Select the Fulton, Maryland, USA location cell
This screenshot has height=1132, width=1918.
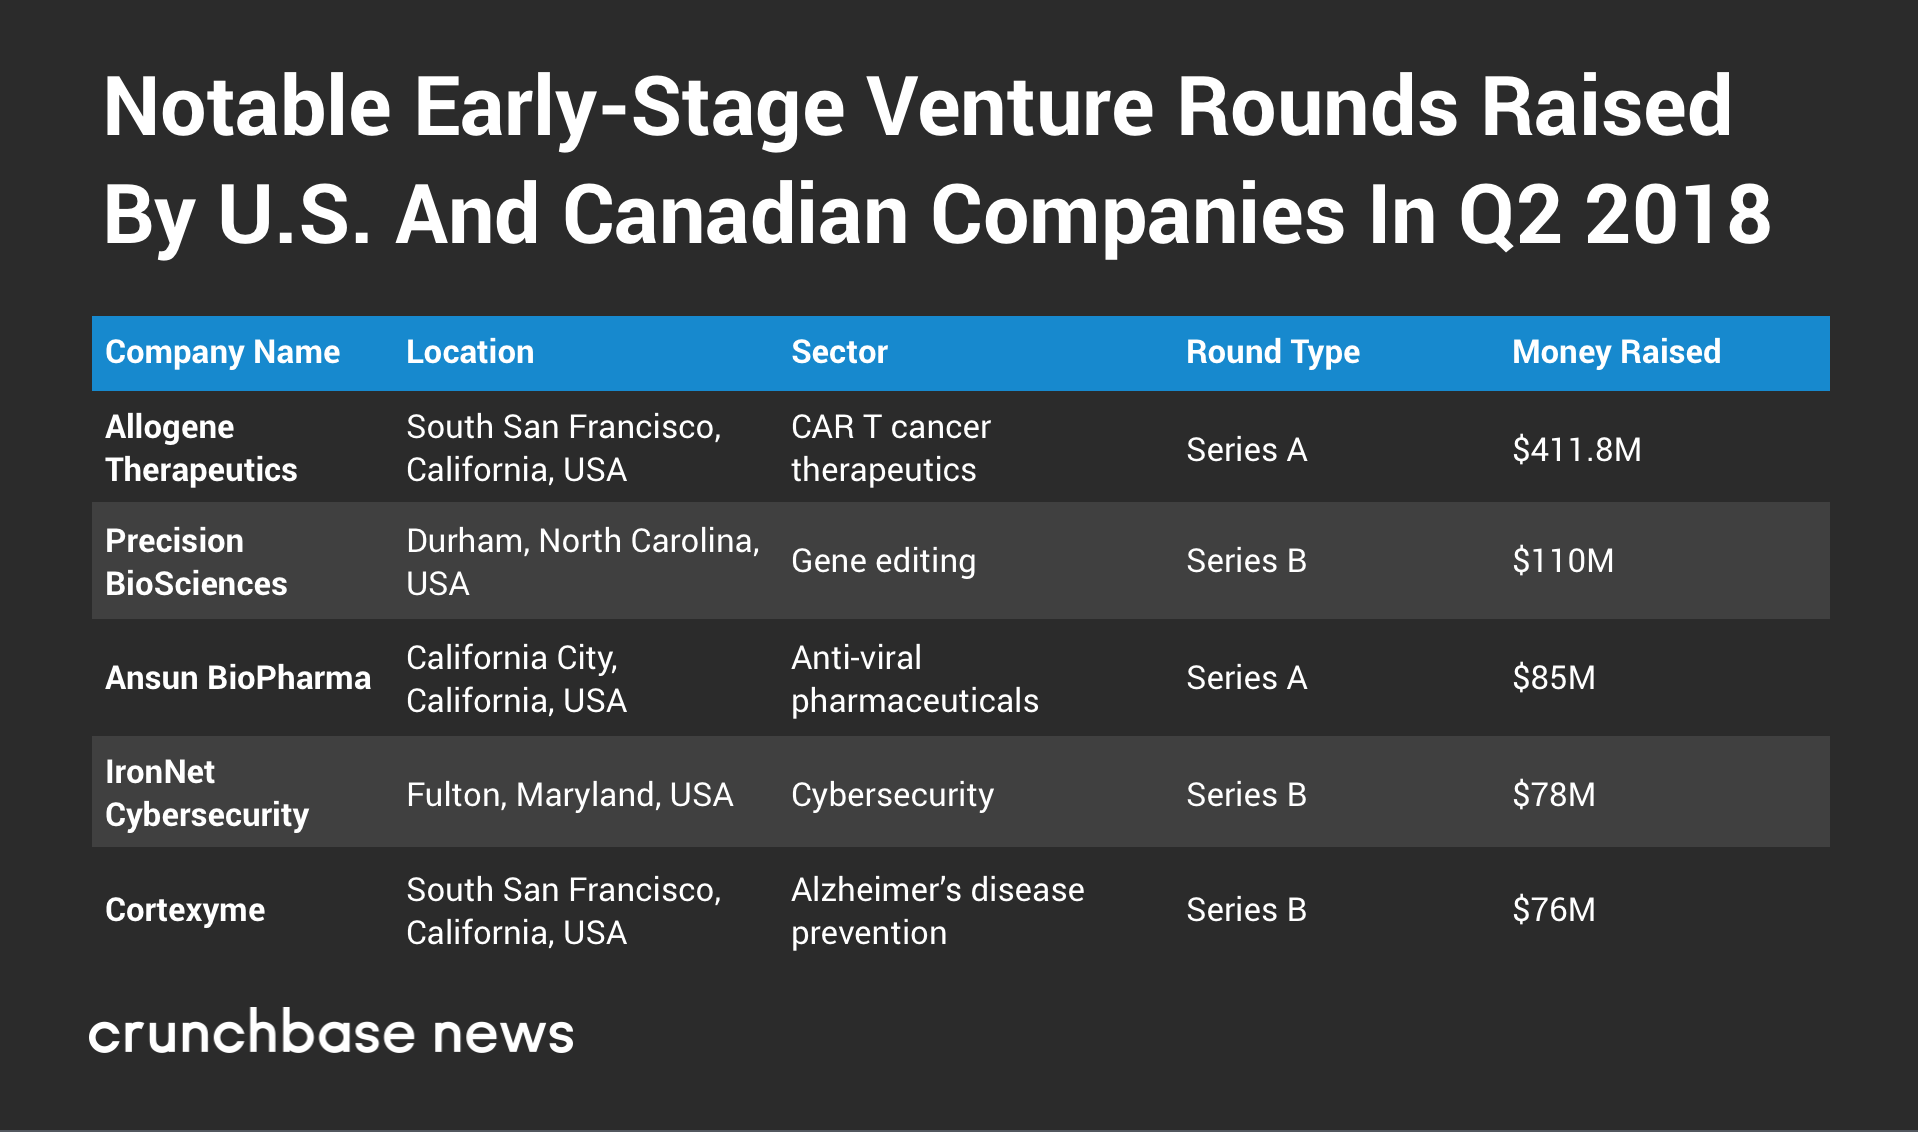pos(569,795)
